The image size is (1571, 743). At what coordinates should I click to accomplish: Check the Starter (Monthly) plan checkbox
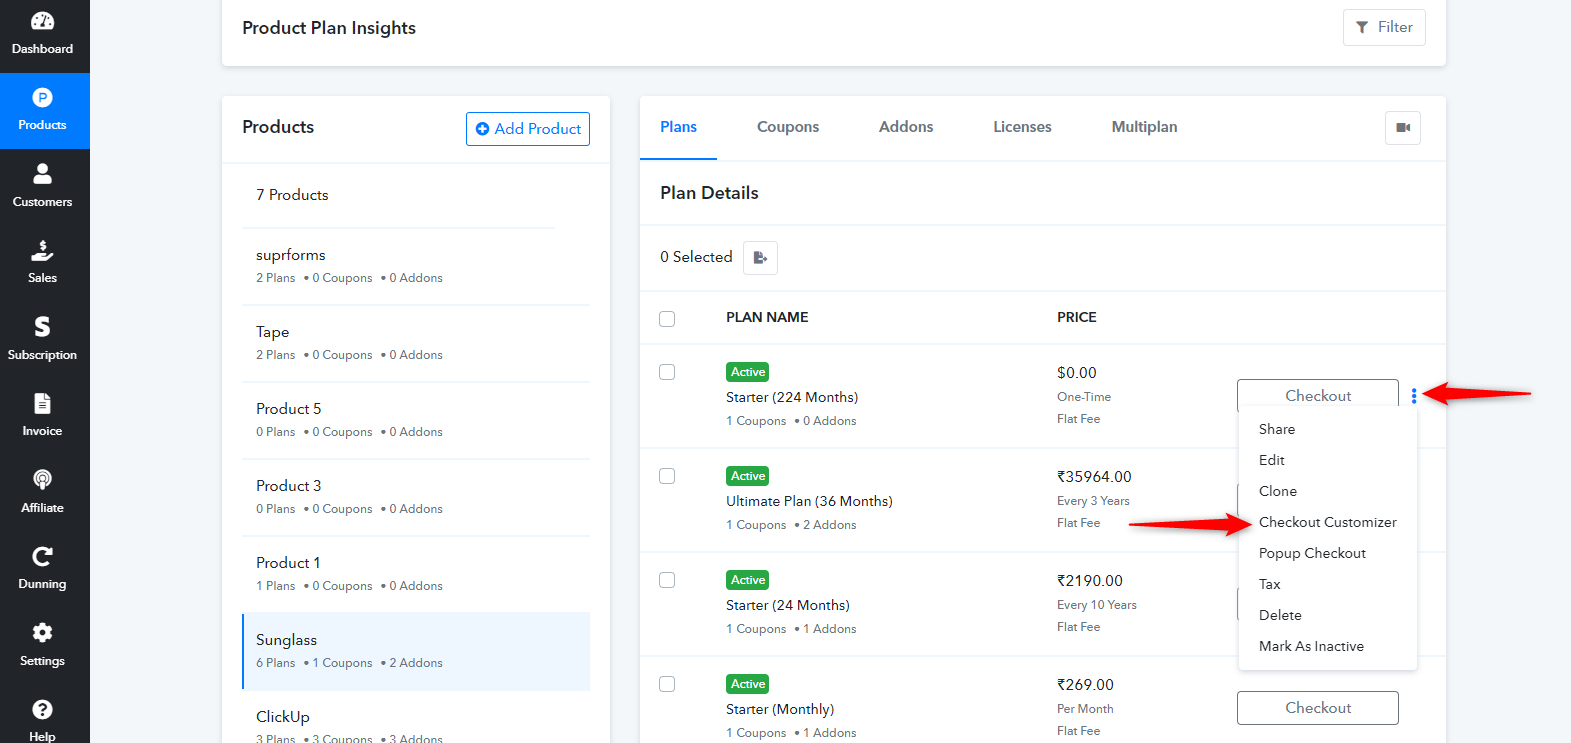[x=667, y=684]
